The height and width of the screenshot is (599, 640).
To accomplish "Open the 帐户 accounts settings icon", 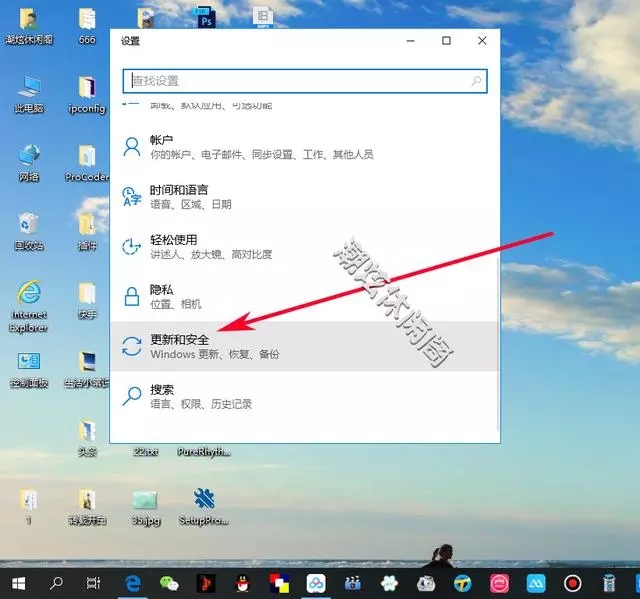I will coord(132,147).
